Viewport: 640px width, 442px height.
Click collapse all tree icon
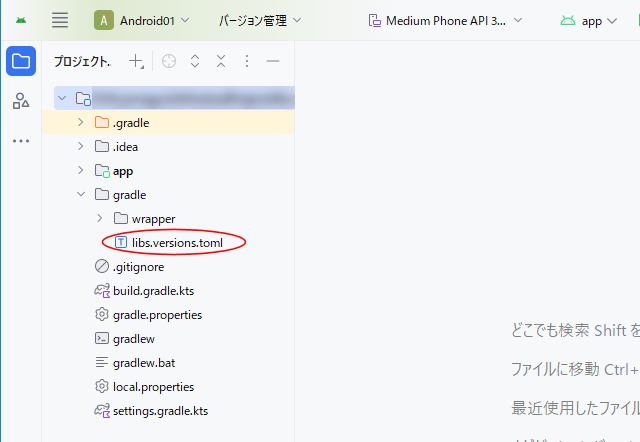point(221,62)
